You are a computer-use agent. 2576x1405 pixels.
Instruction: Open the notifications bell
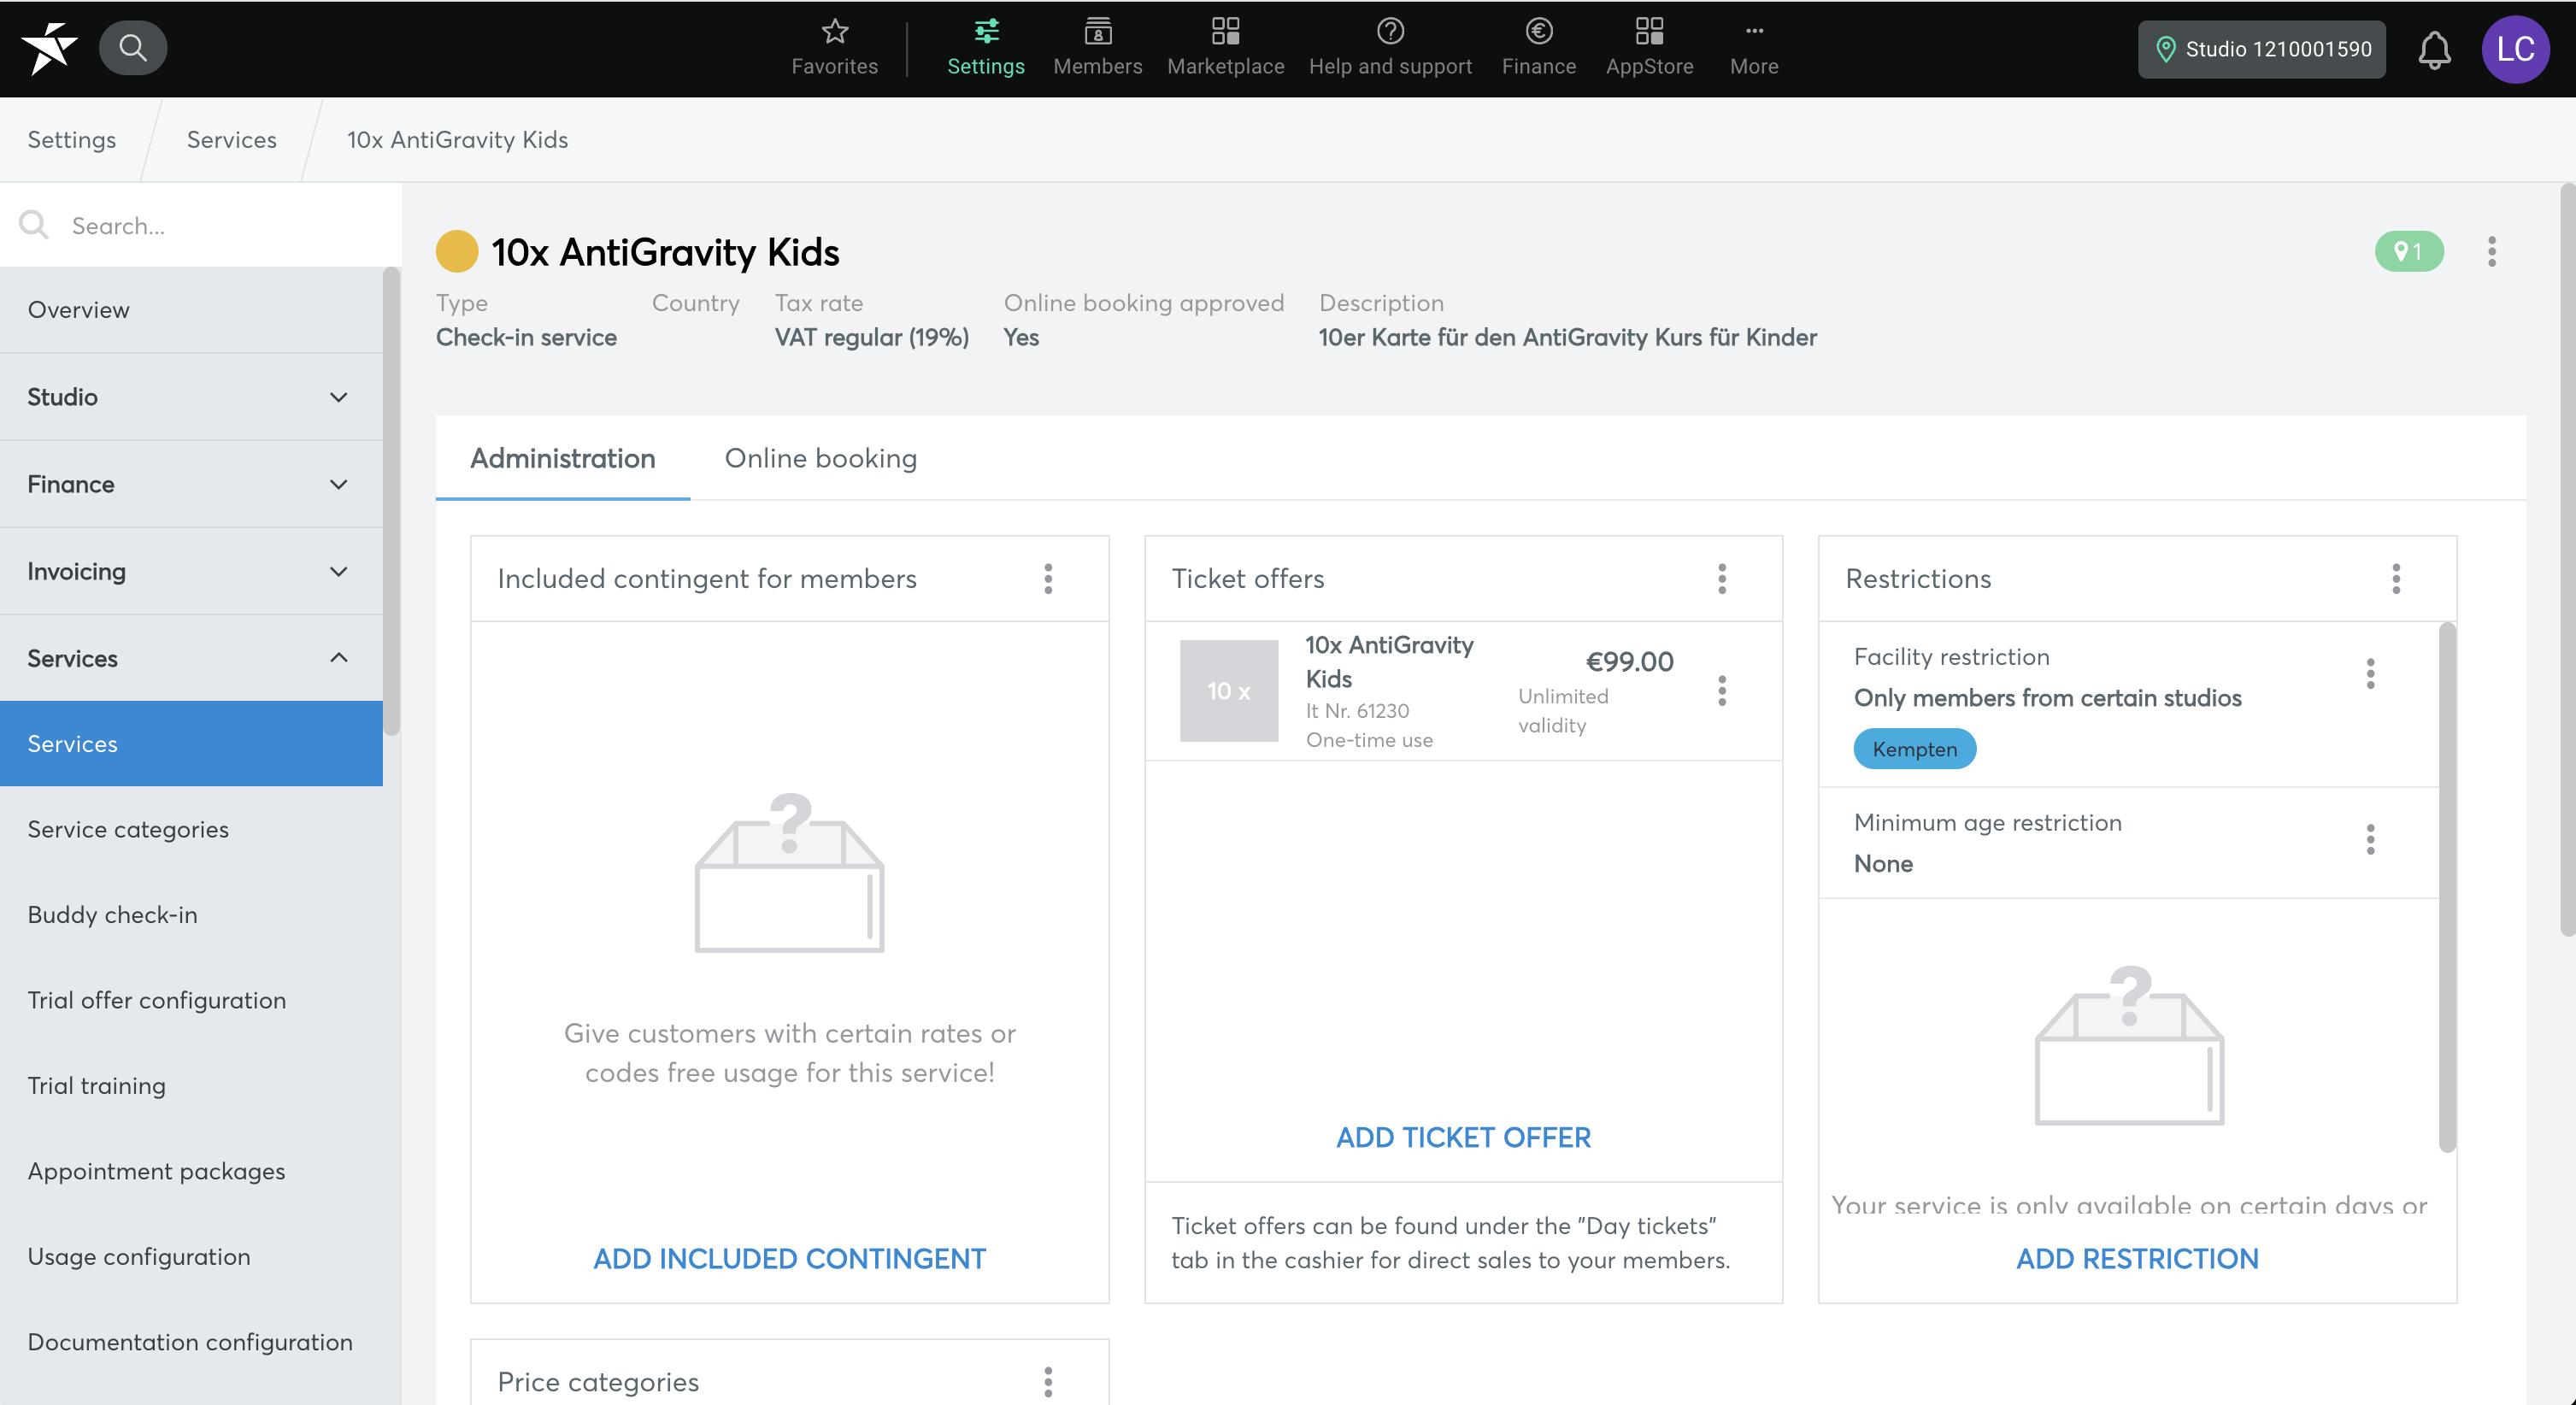click(x=2433, y=49)
